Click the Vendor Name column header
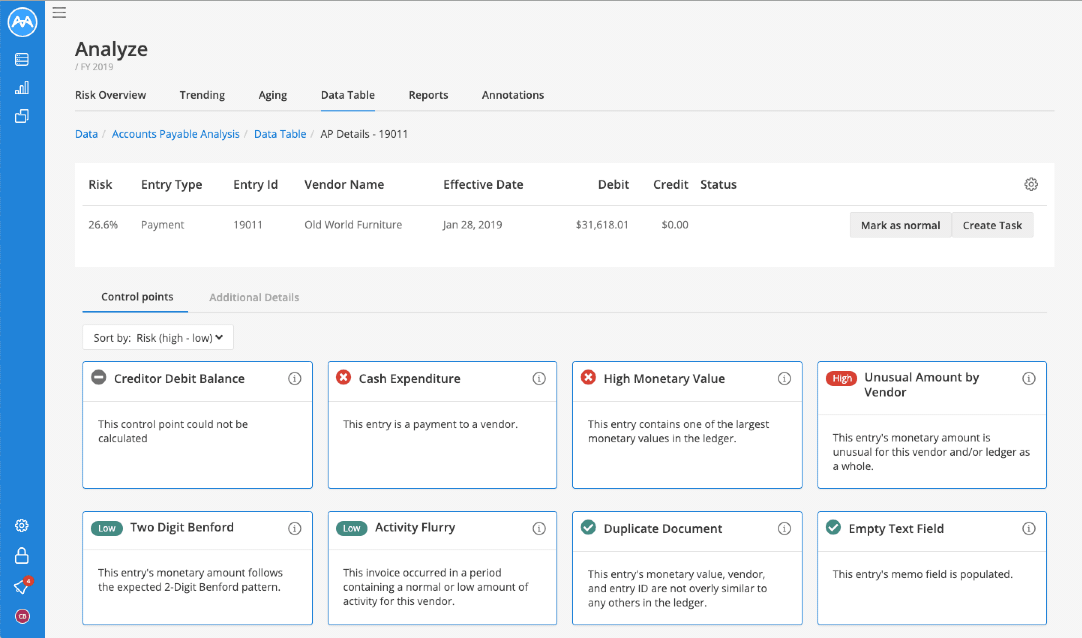Viewport: 1082px width, 638px height. pos(344,184)
